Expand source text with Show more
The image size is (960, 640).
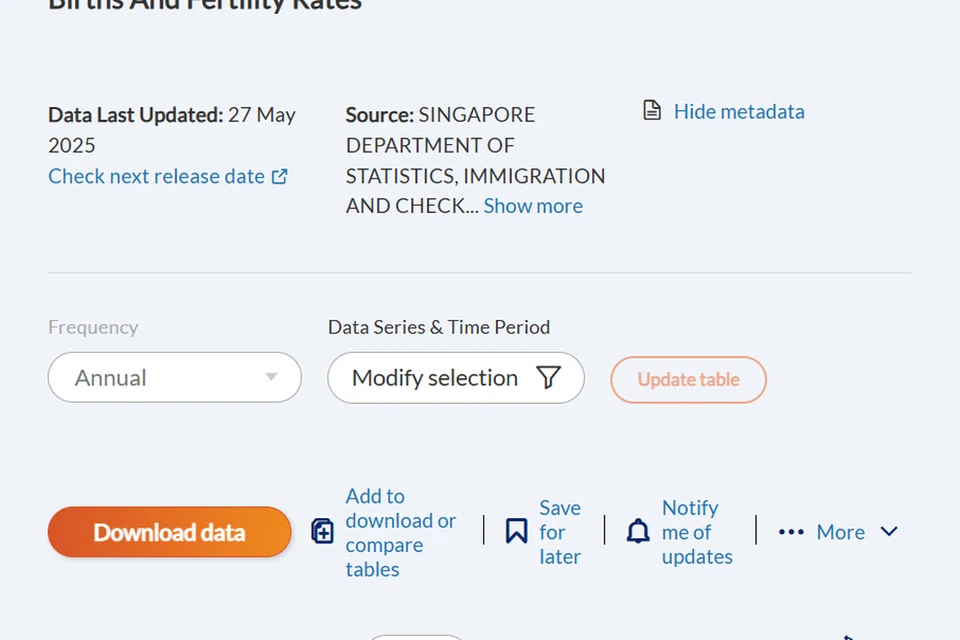coord(533,206)
